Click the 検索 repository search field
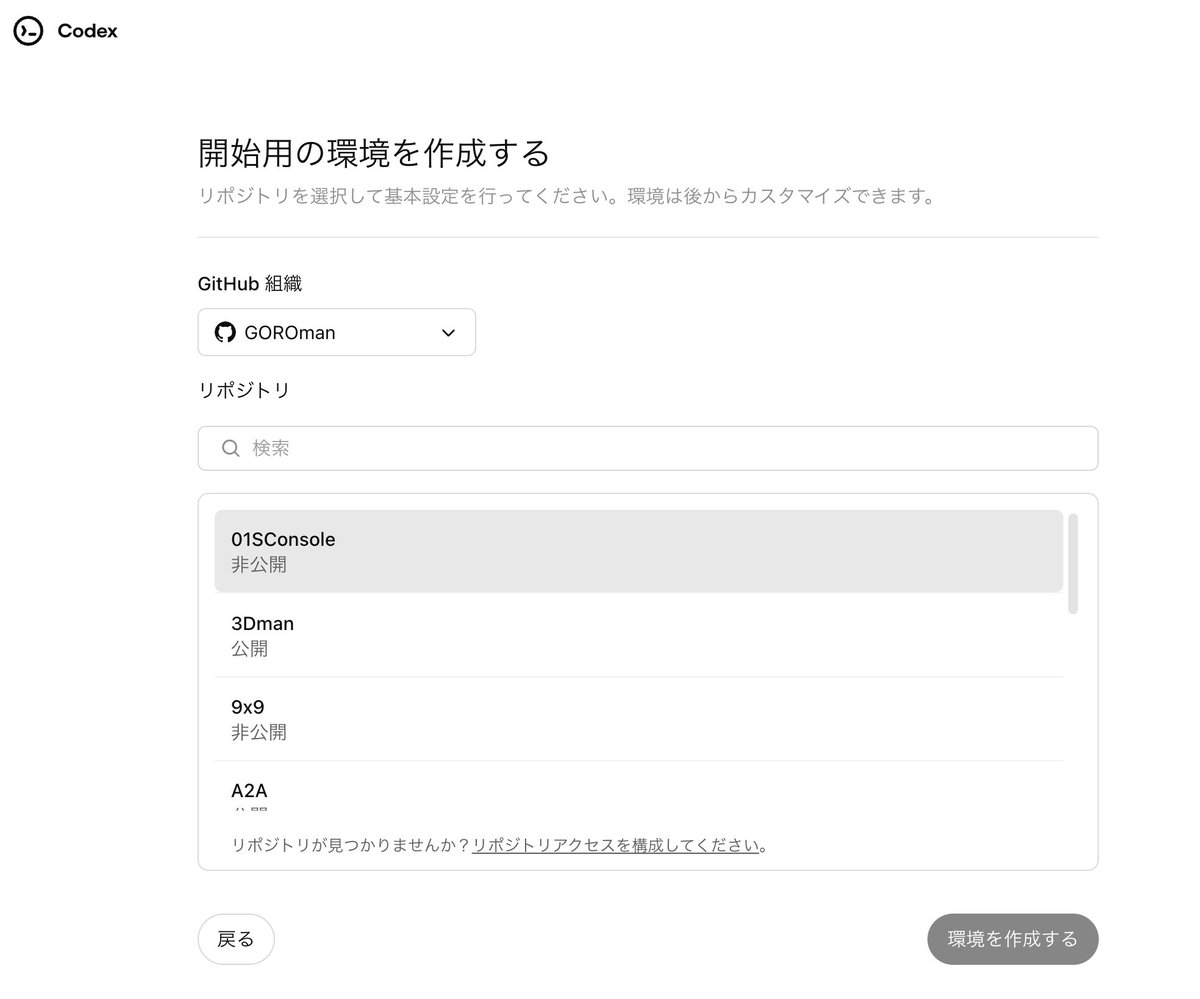Screen dimensions: 1200x999 [x=648, y=448]
